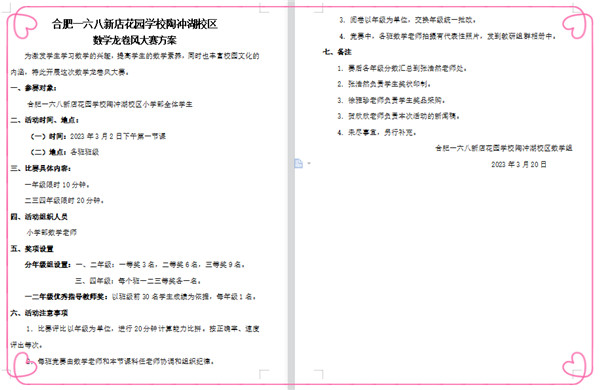
Task: Click the subtitle 数学龙卷风大赛方案
Action: [135, 40]
